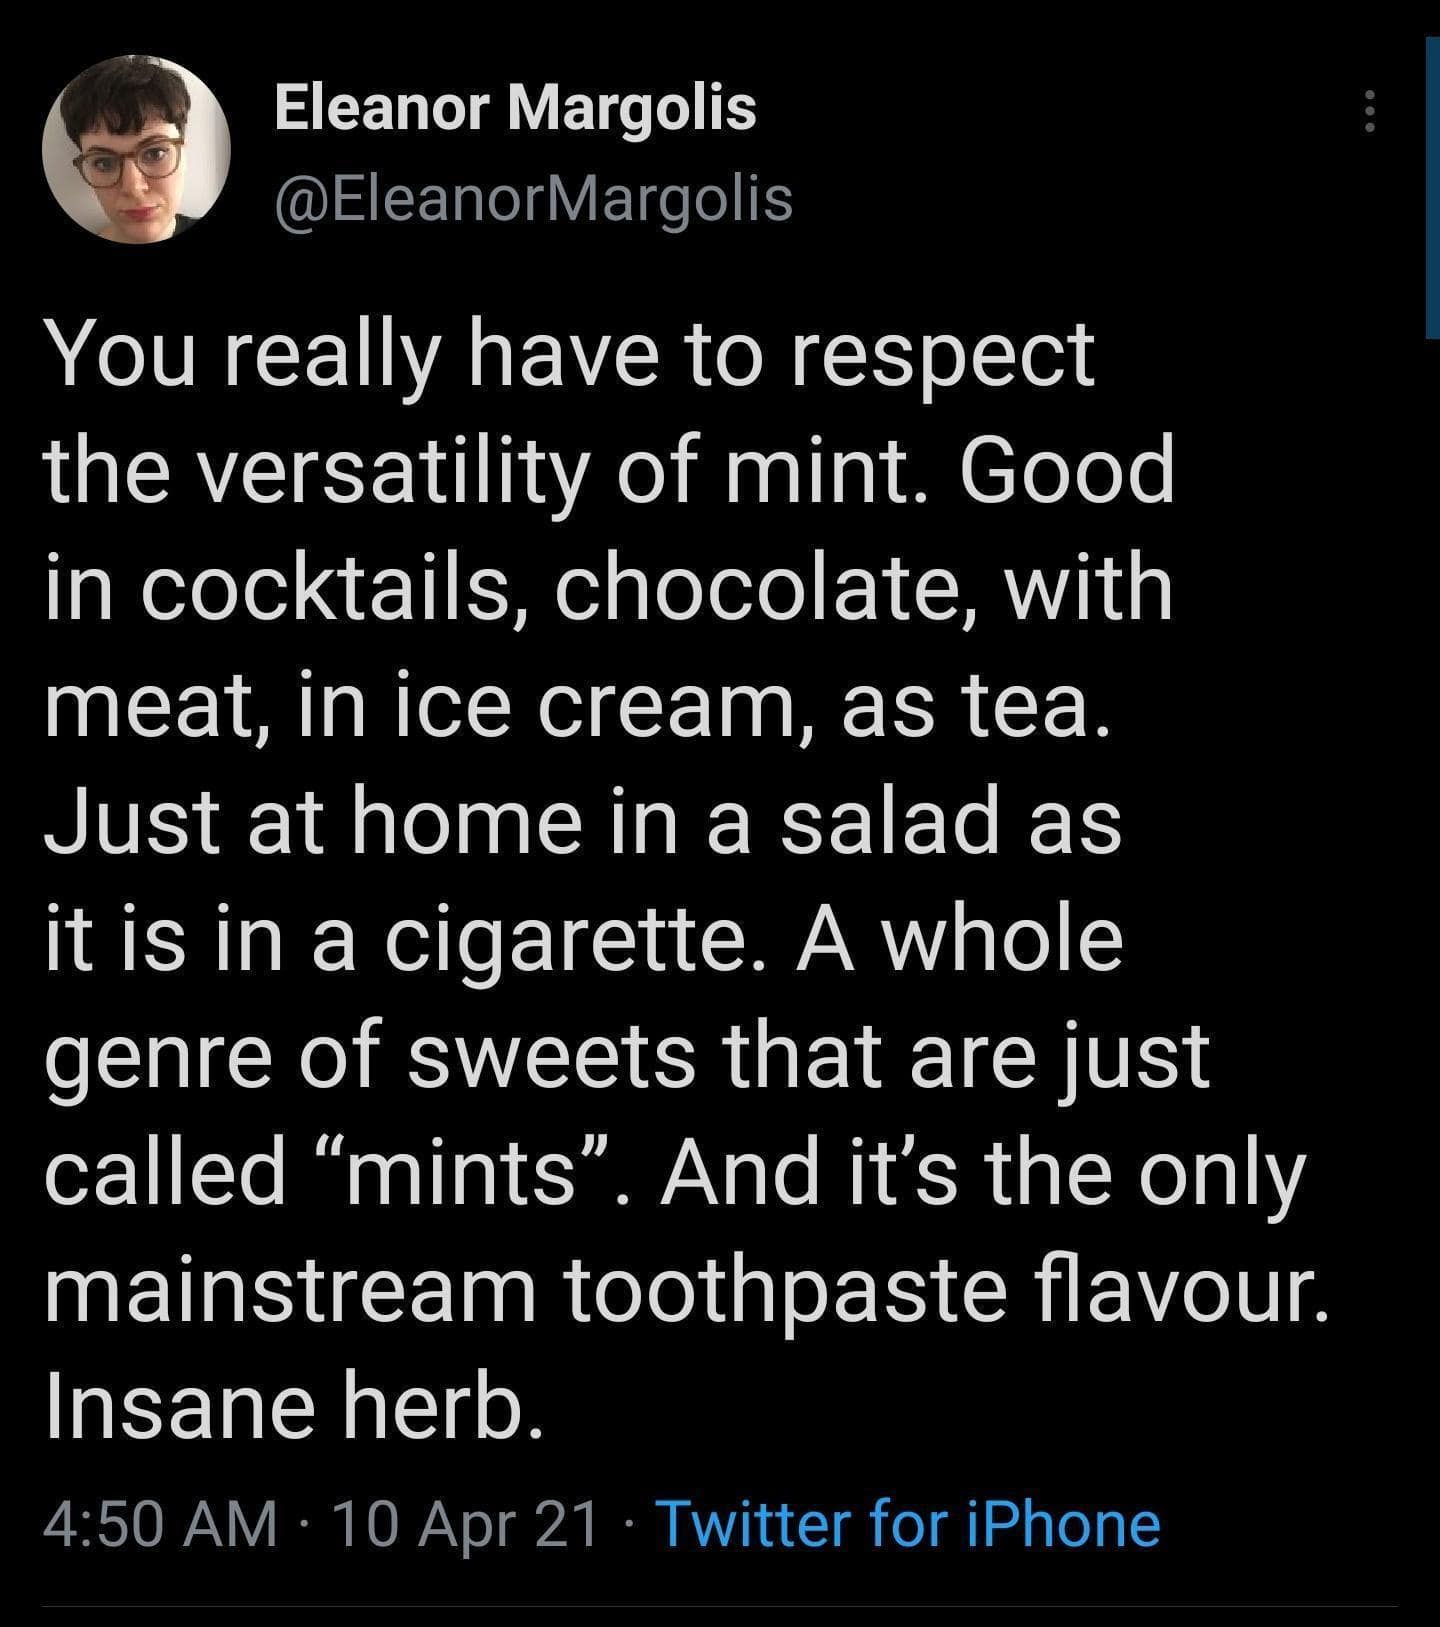The width and height of the screenshot is (1440, 1627).
Task: Click the 4:50 AM timestamp
Action: click(161, 1524)
